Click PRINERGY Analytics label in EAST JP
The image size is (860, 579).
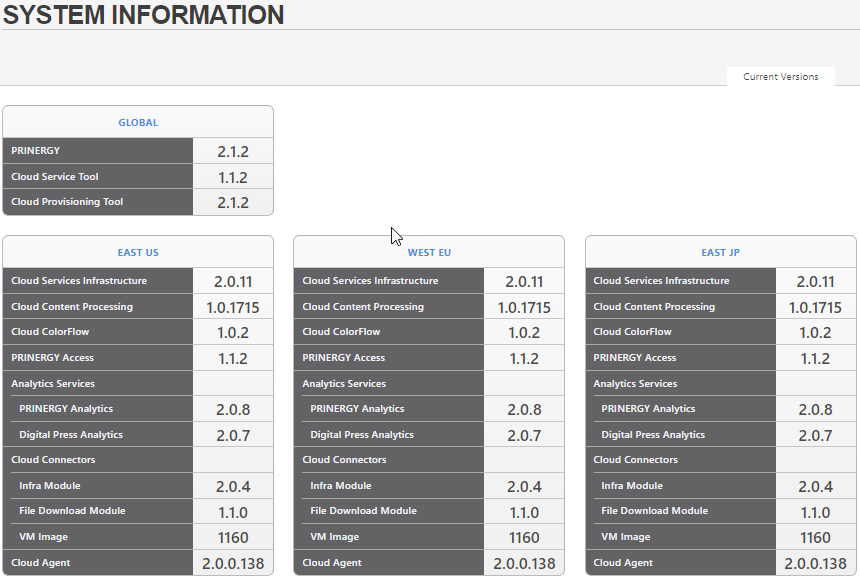point(648,408)
